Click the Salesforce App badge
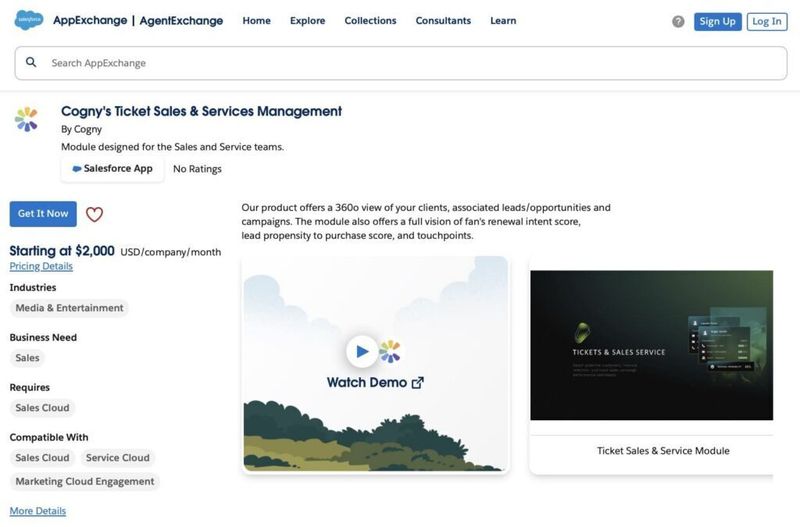This screenshot has height=527, width=800. [x=112, y=169]
